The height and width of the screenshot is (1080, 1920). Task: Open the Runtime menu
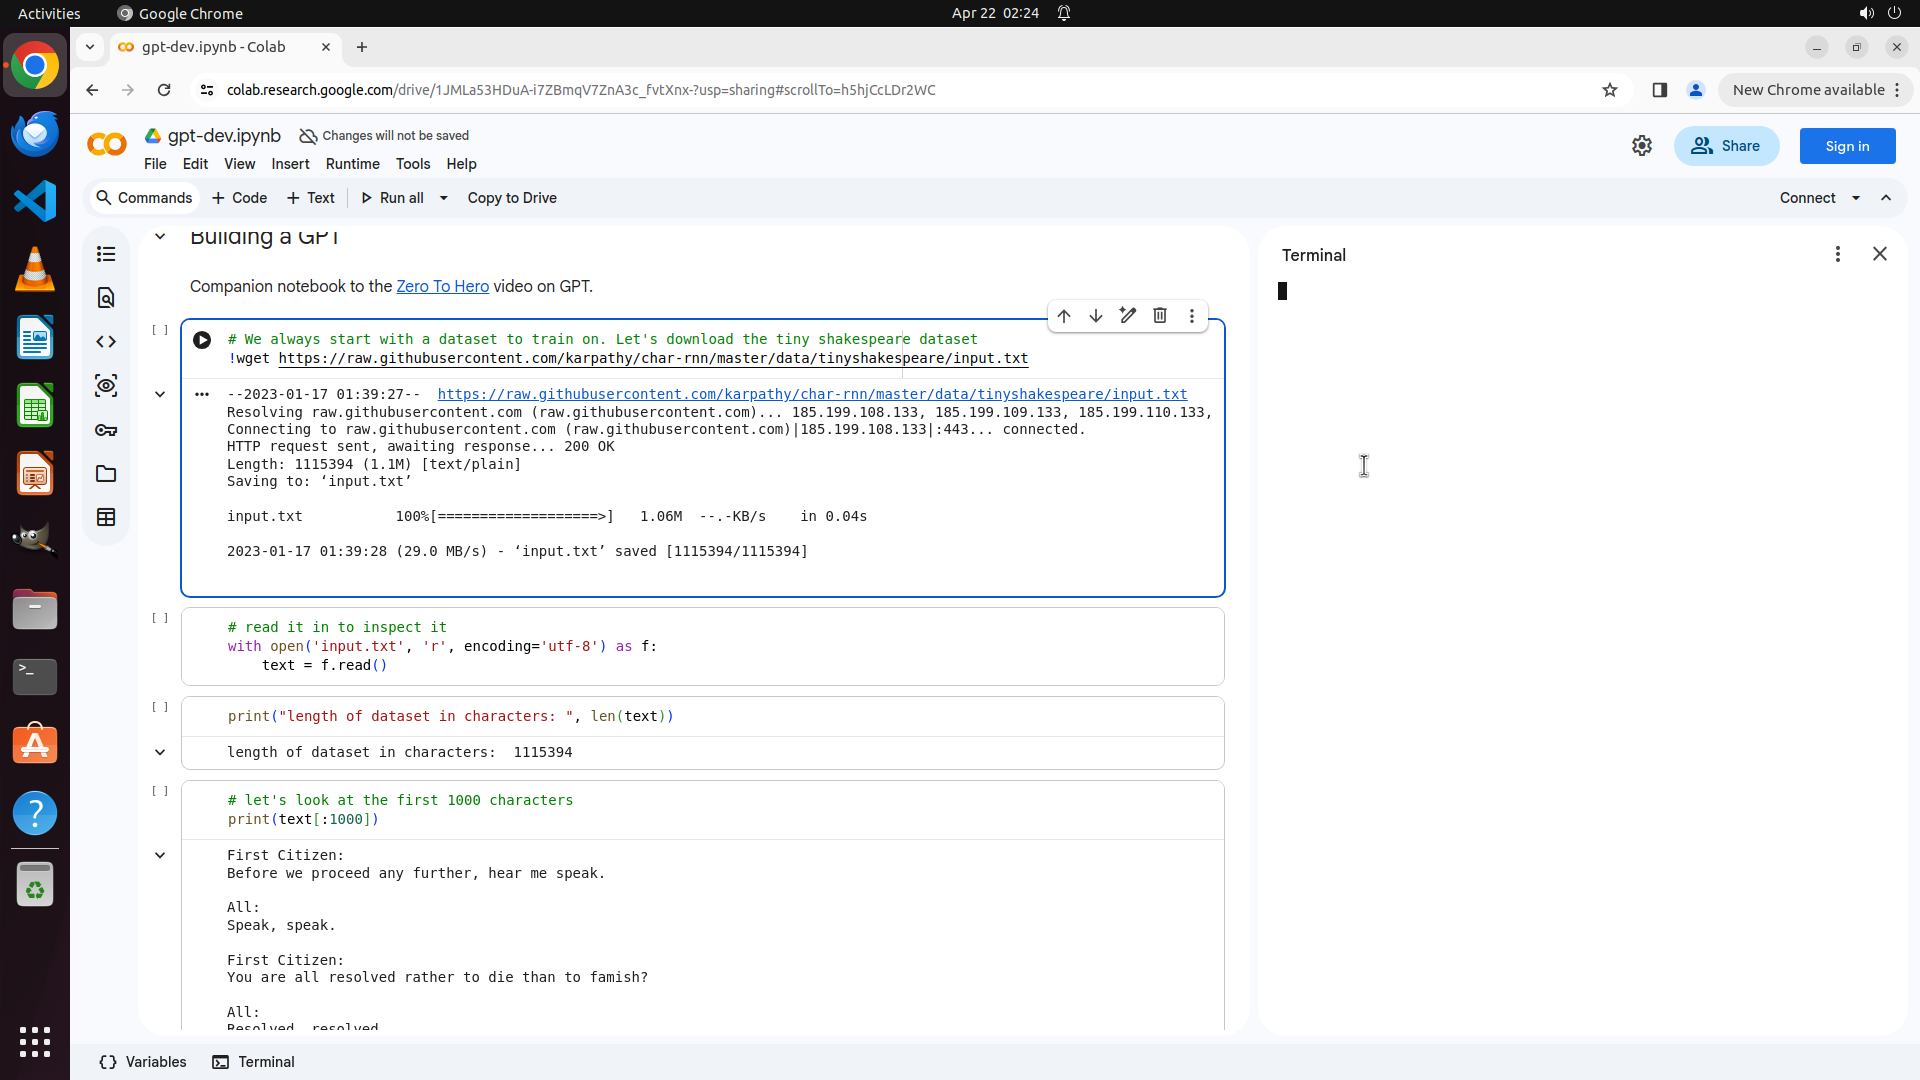click(x=352, y=164)
